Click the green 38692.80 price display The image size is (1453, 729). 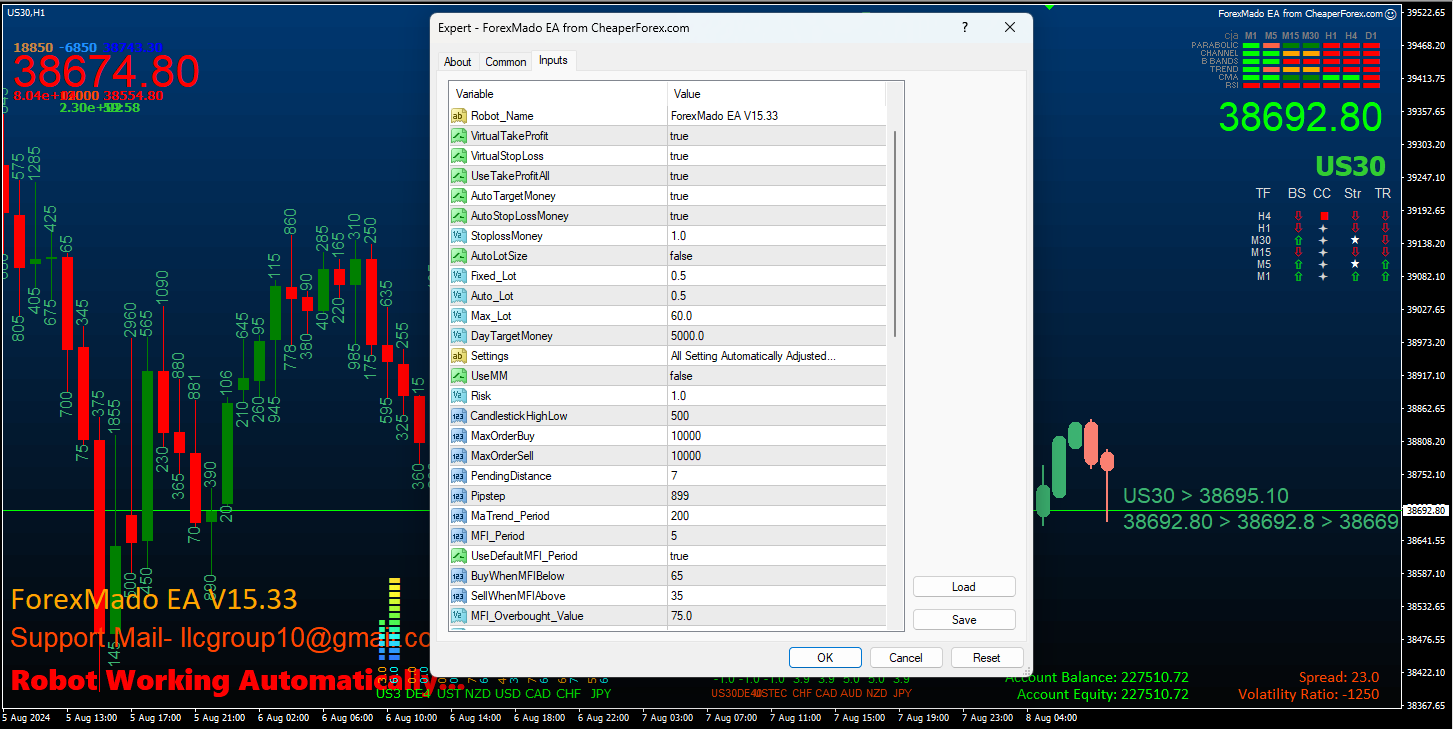pyautogui.click(x=1300, y=118)
